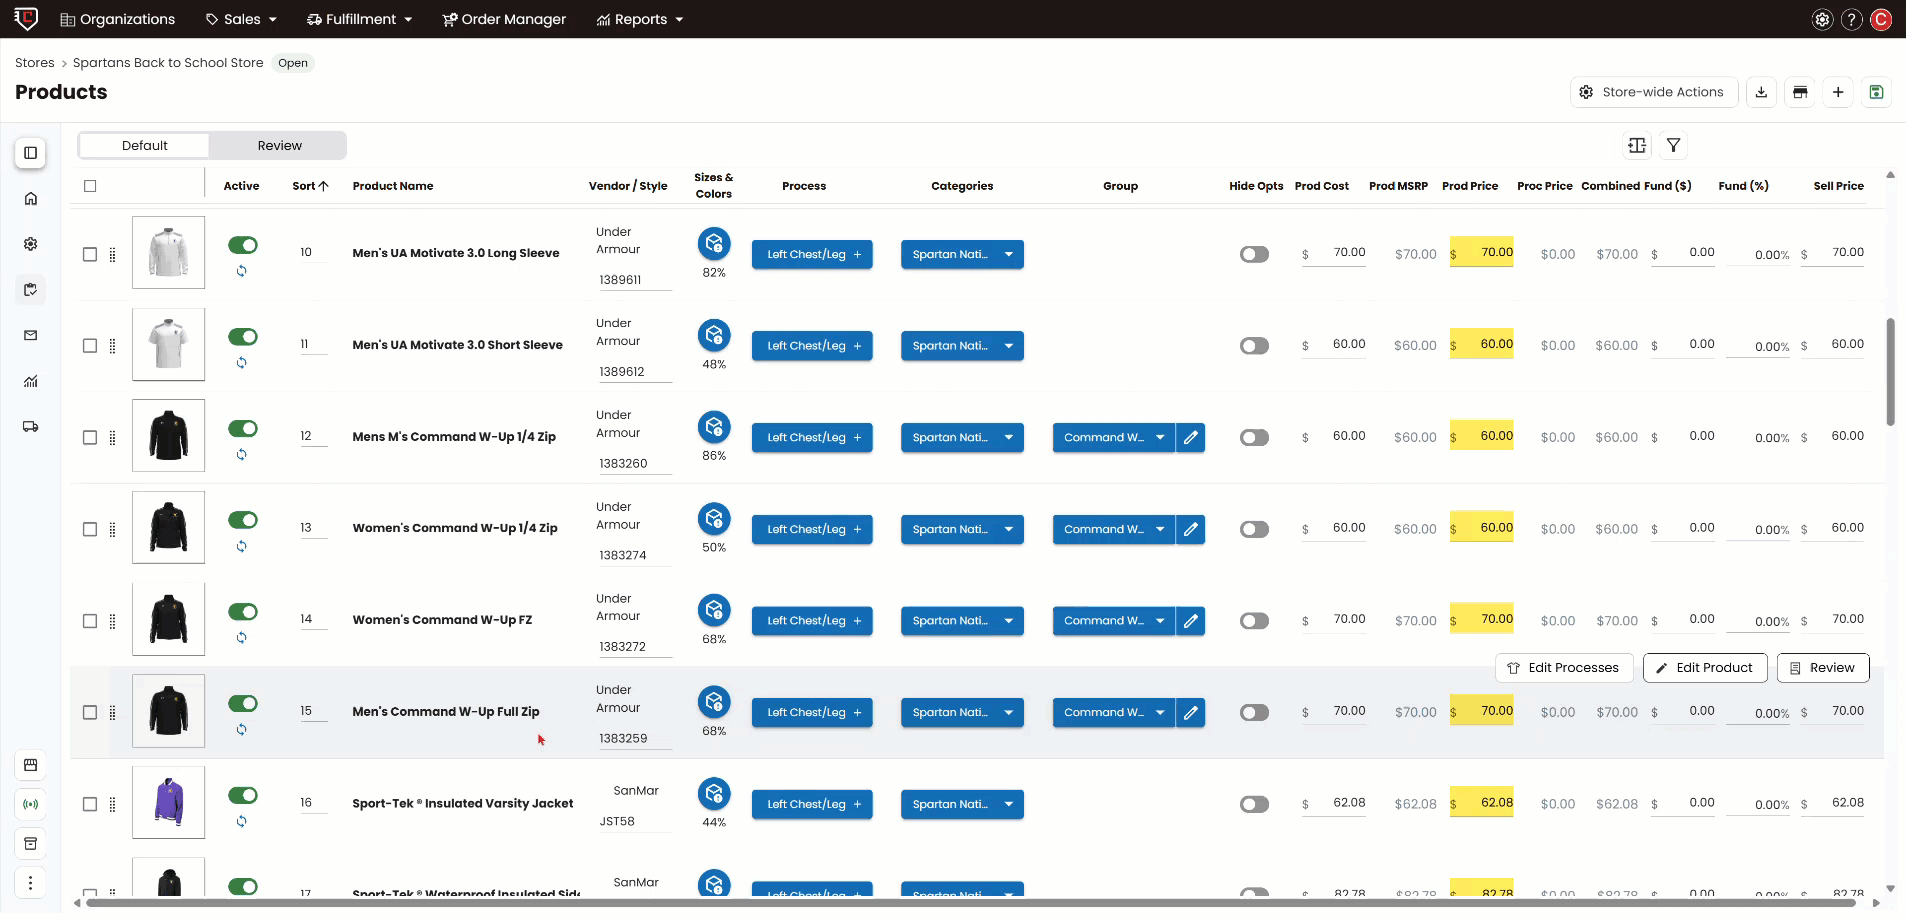The height and width of the screenshot is (920, 1906).
Task: Click the Edit Processes button
Action: tap(1564, 668)
